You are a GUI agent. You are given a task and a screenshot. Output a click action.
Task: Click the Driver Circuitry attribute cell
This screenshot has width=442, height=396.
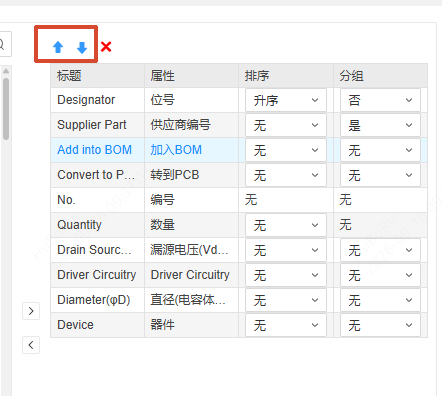tap(192, 275)
